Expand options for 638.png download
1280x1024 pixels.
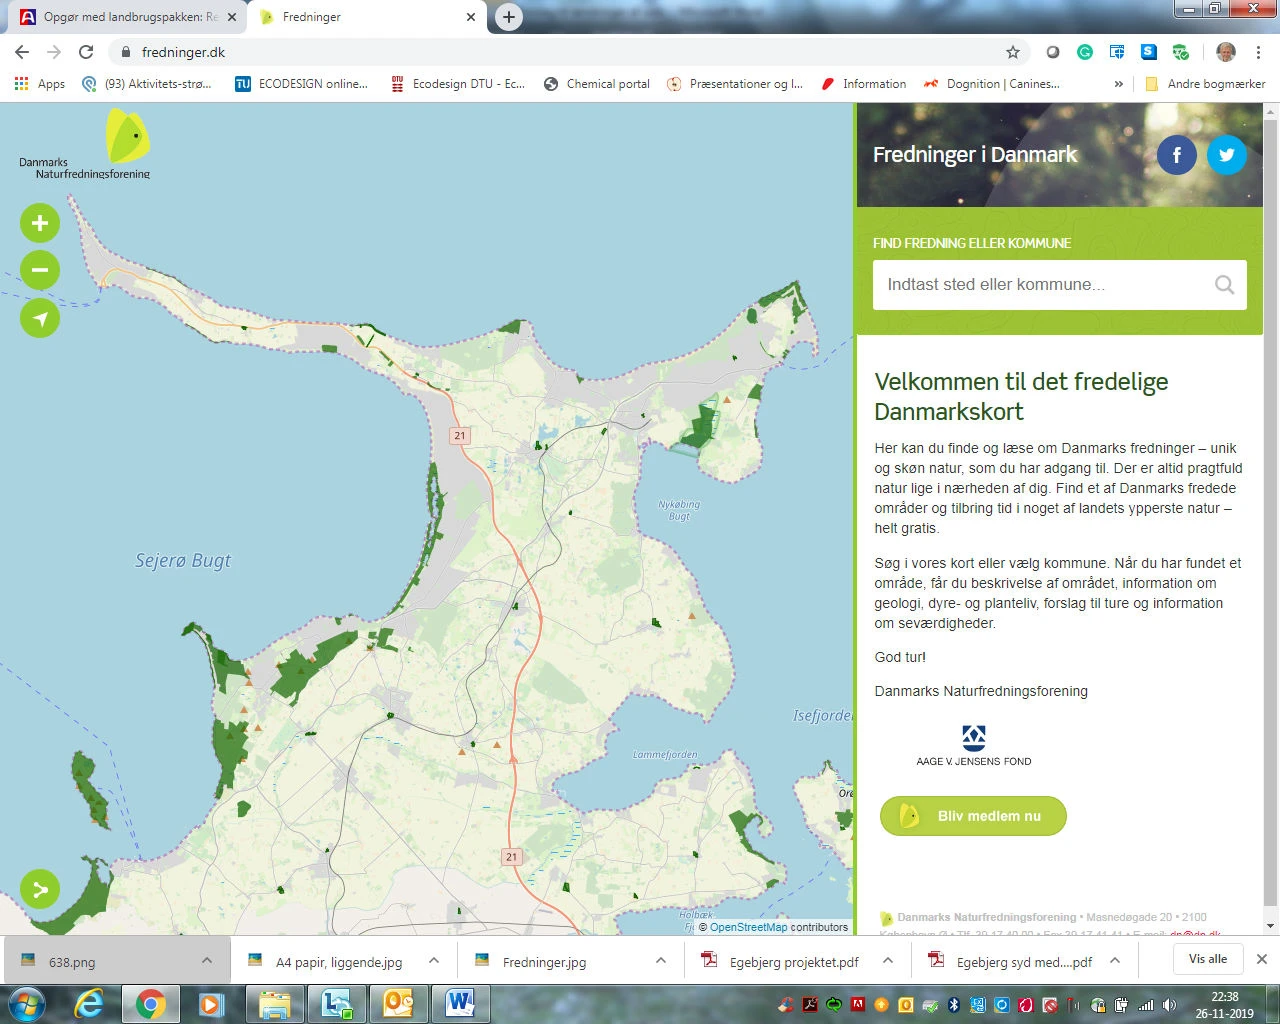(x=207, y=961)
